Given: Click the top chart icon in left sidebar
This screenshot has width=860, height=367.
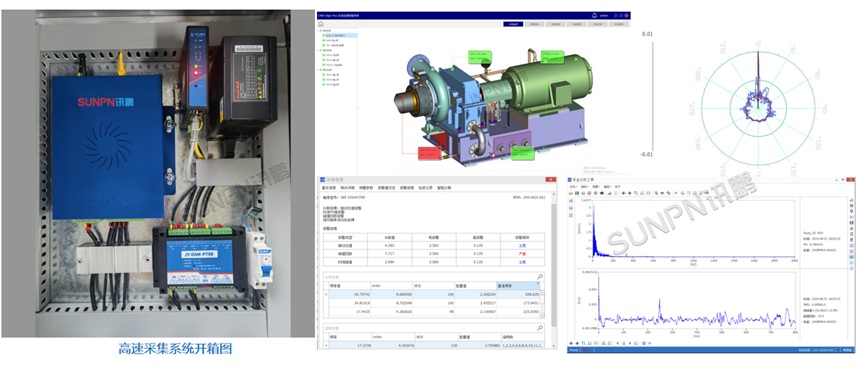Looking at the screenshot, I should coord(571,201).
